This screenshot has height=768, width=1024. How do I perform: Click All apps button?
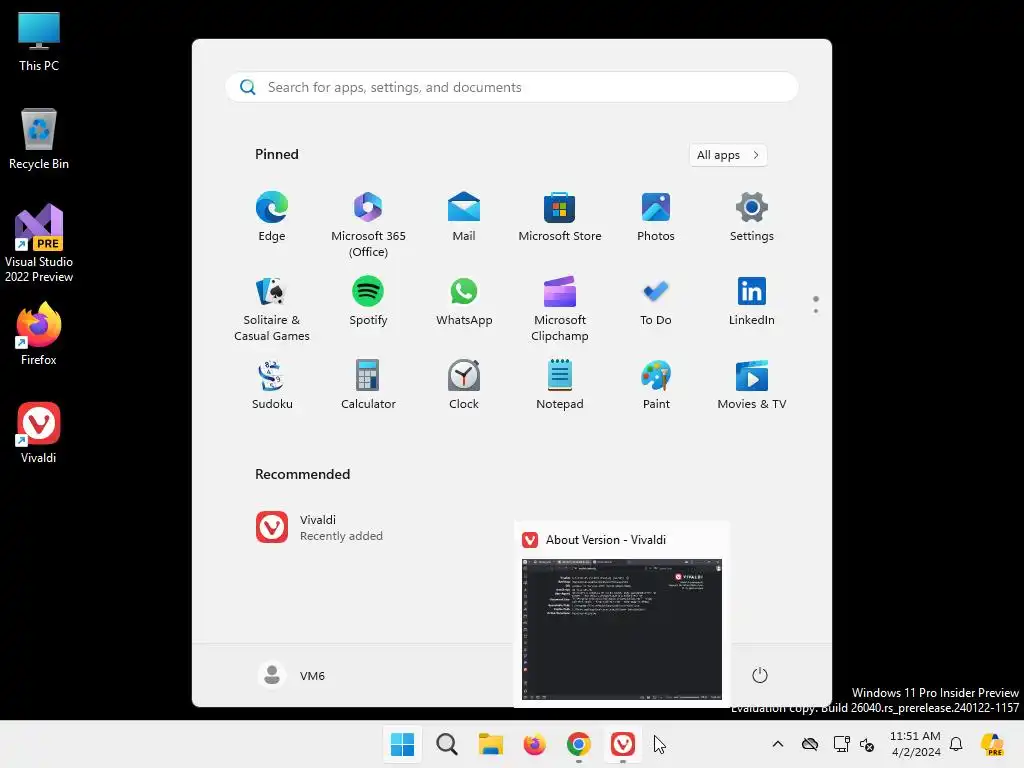[728, 155]
